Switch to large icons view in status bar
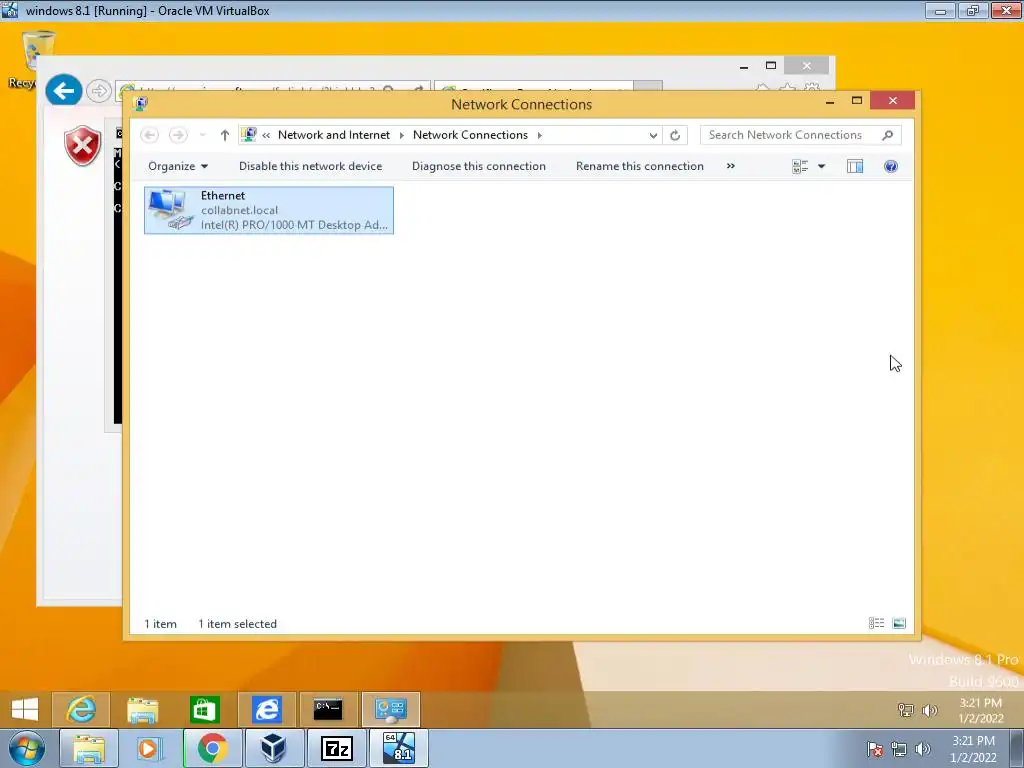 click(899, 624)
